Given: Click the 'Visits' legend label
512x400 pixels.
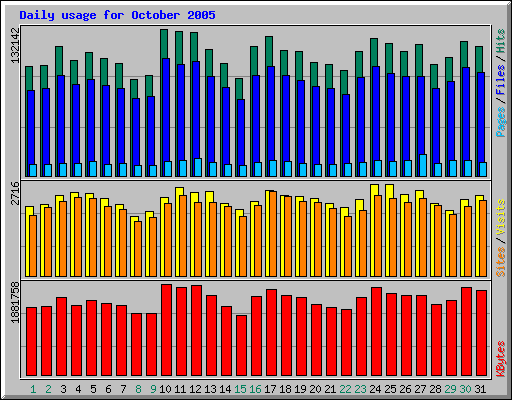Looking at the screenshot, I should point(500,218).
